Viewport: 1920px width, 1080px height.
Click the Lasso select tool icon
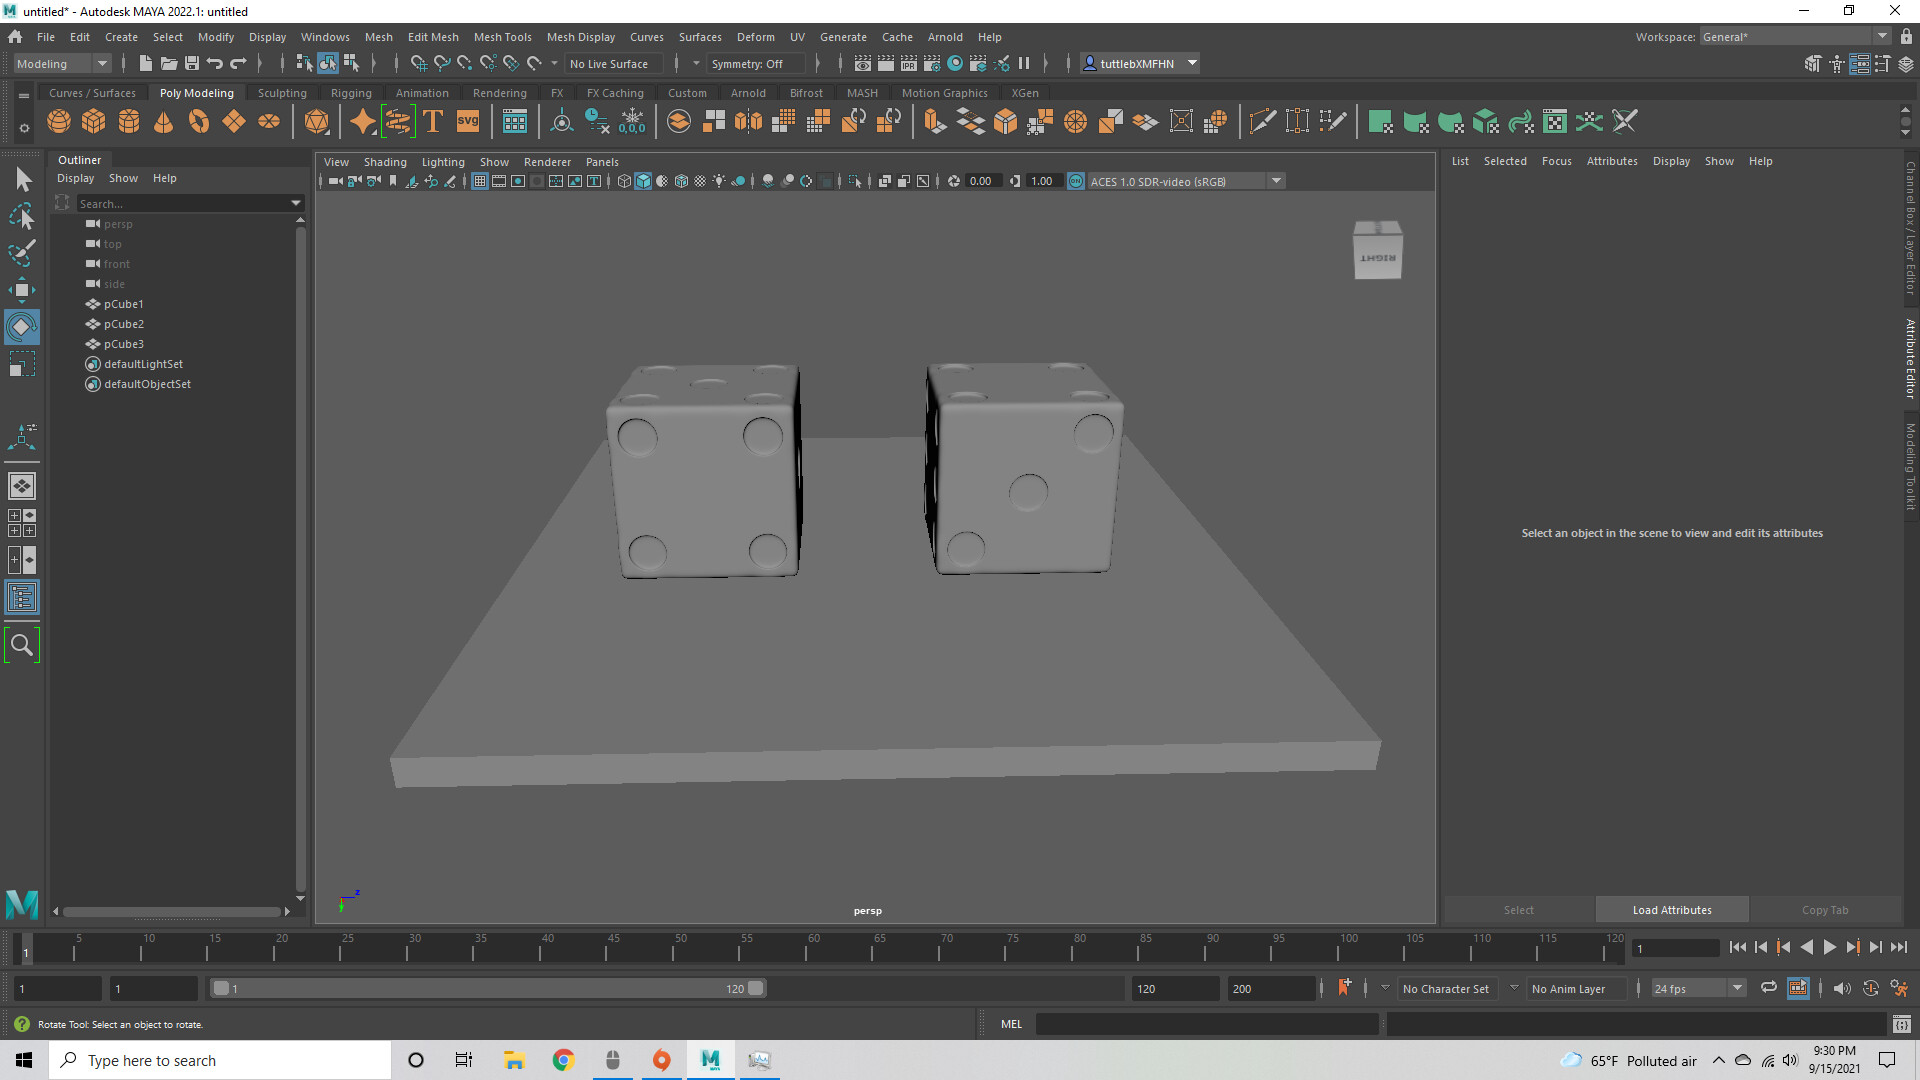(x=21, y=216)
